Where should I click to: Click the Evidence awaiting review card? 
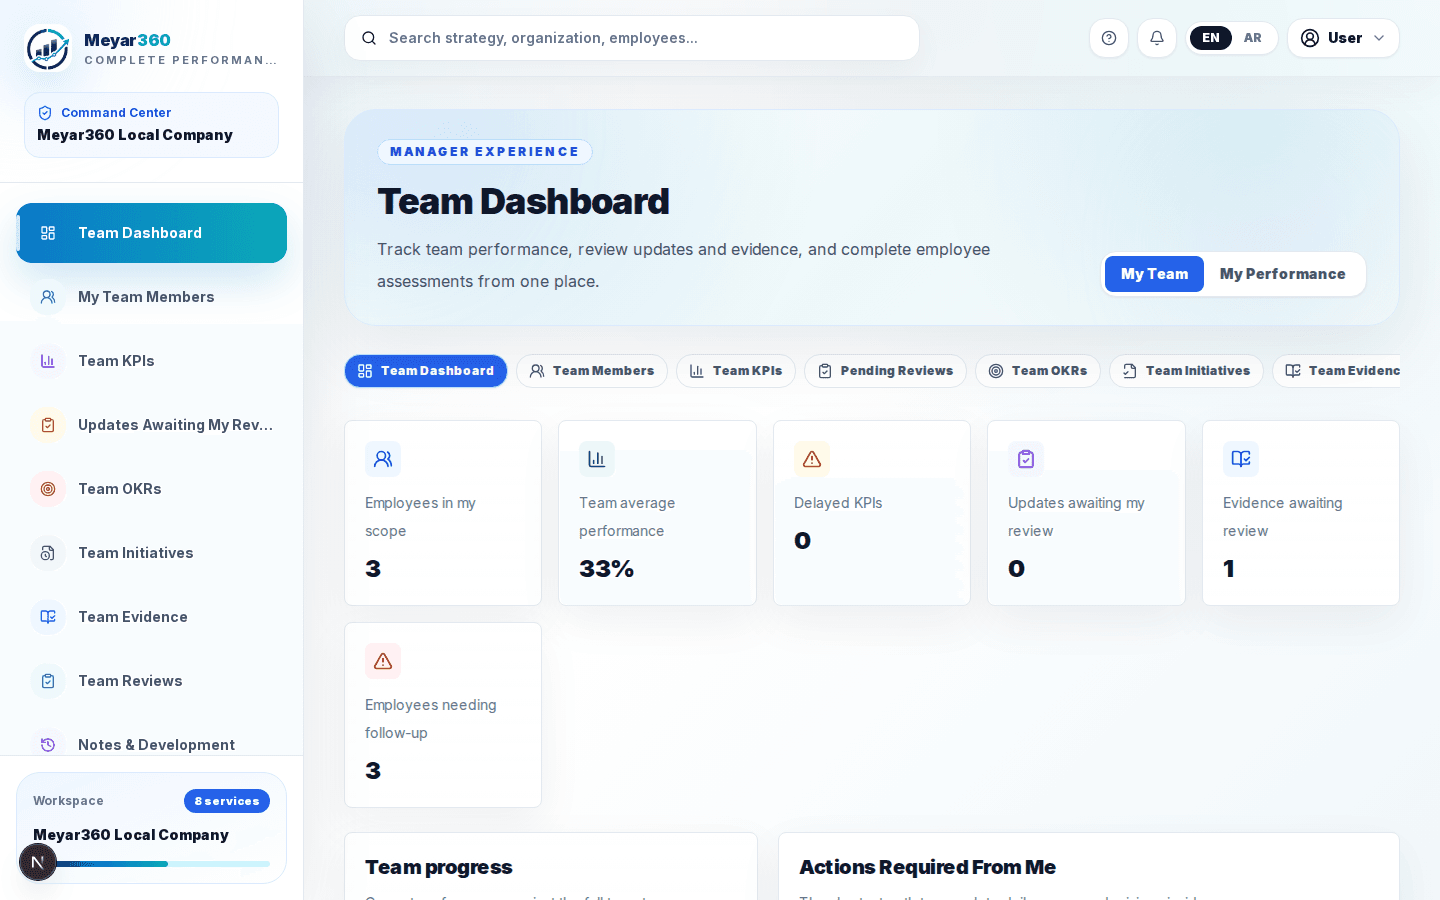click(x=1301, y=513)
